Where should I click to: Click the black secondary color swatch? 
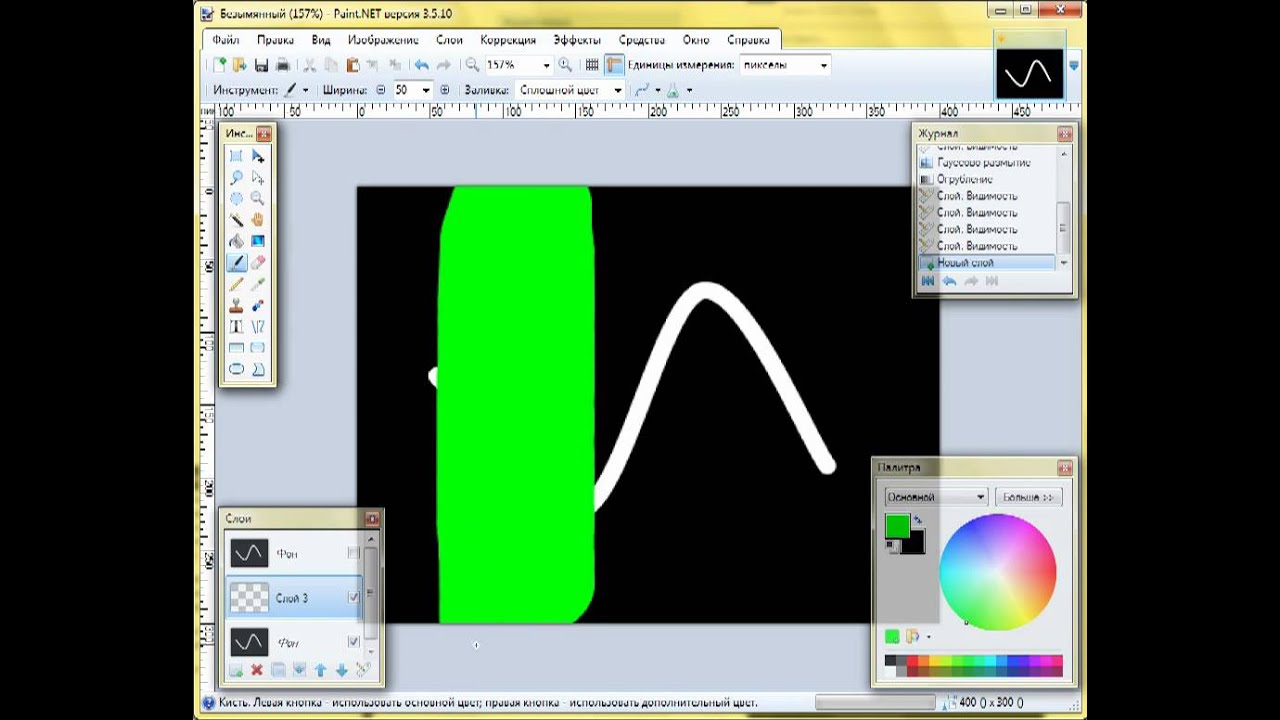pos(916,545)
